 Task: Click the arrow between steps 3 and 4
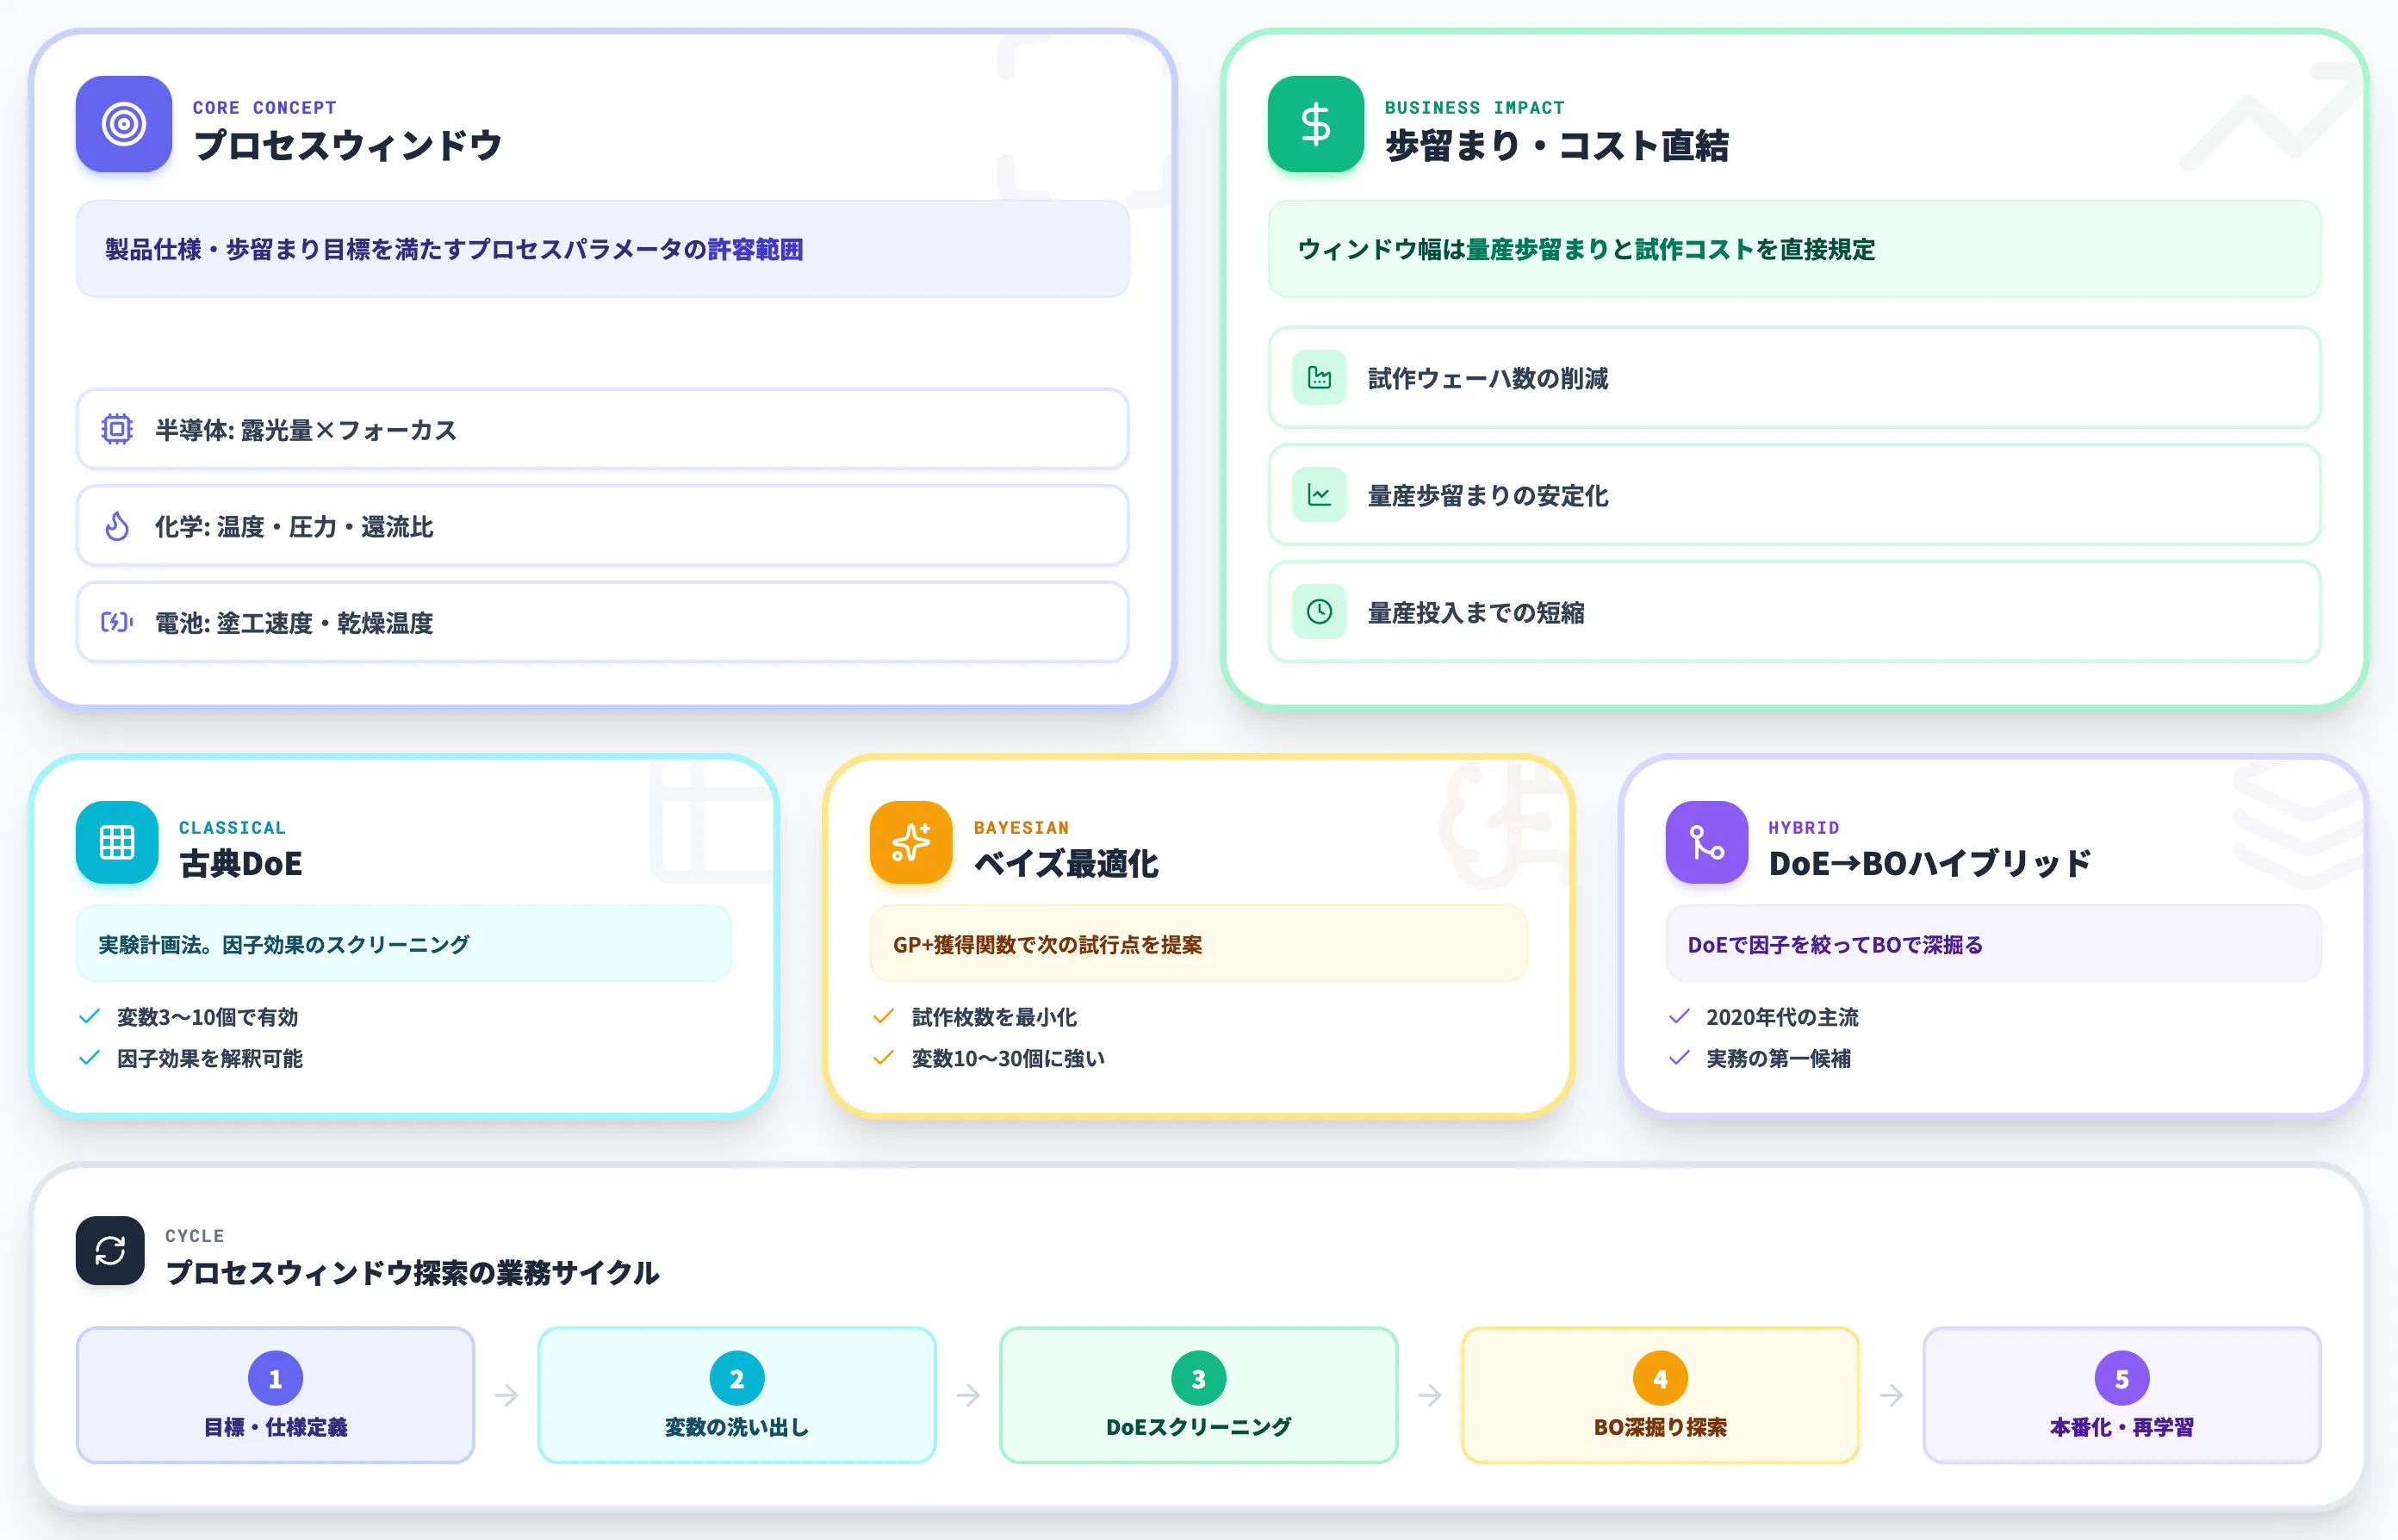(1430, 1394)
